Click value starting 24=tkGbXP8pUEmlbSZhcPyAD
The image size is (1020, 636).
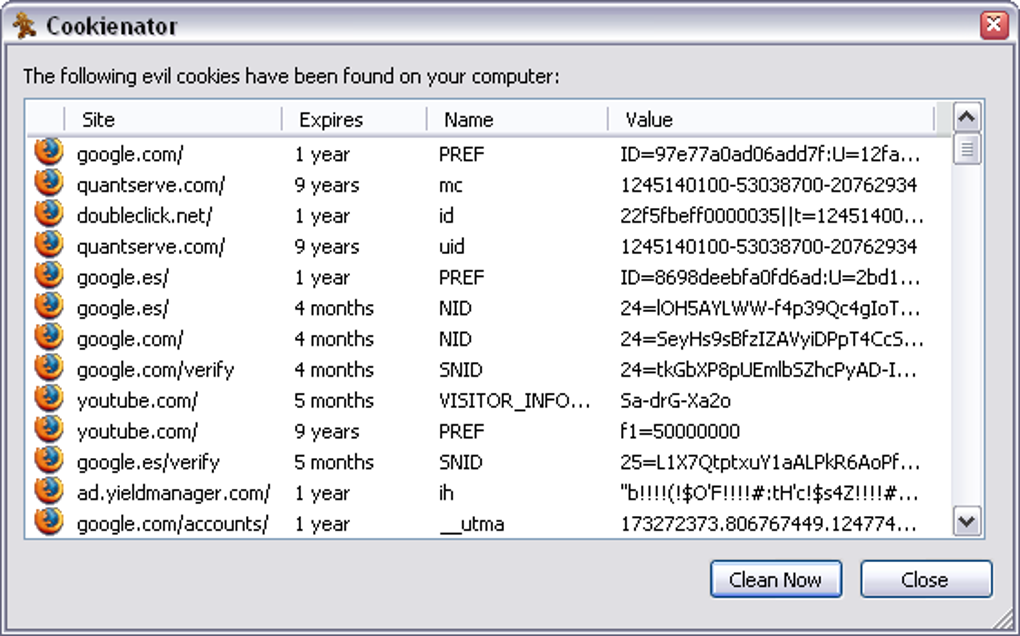pos(768,370)
